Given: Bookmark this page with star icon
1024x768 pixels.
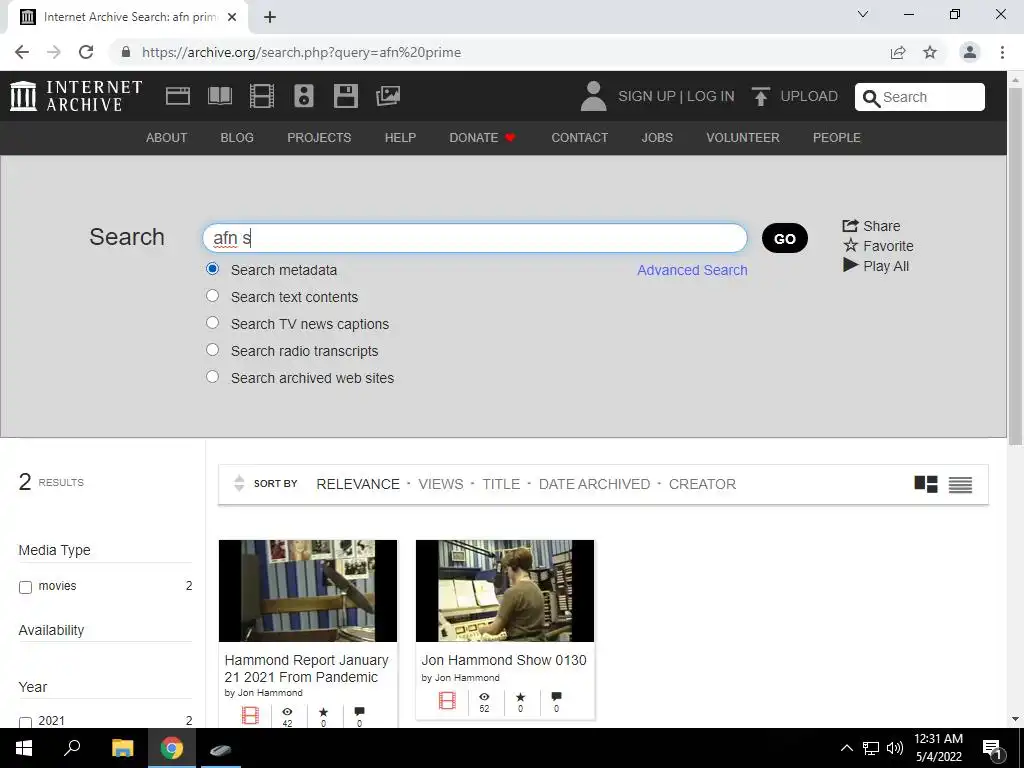Looking at the screenshot, I should coord(929,52).
